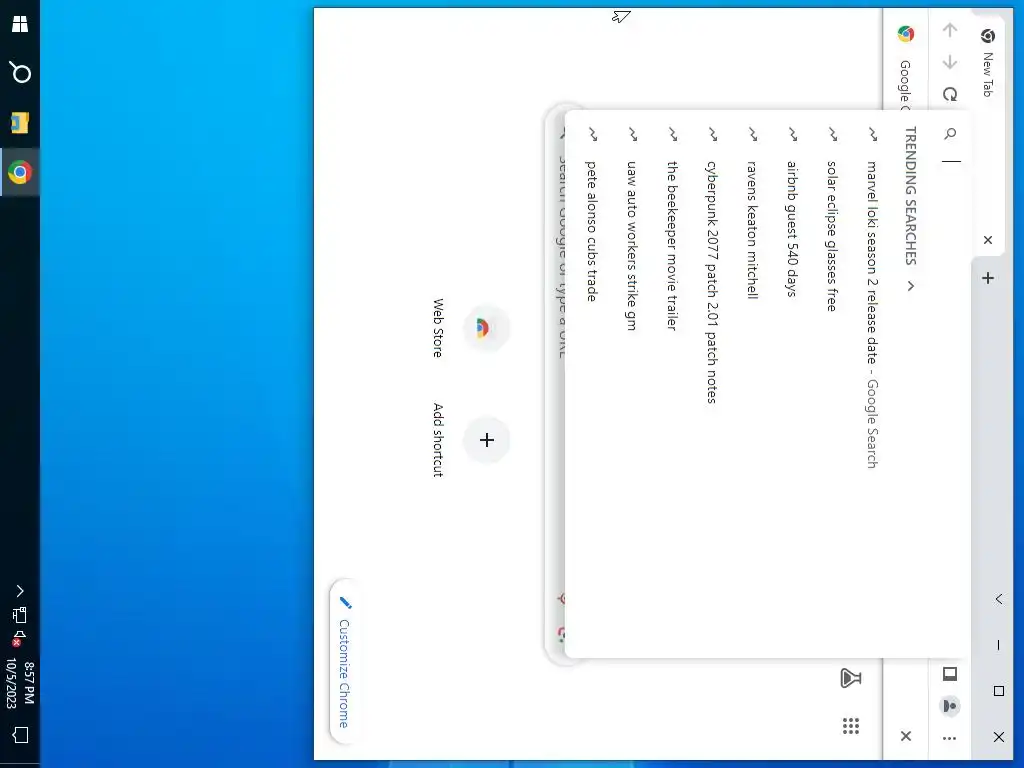The height and width of the screenshot is (768, 1024).
Task: Select suggestion cyberpunk 2077 patch 2.01 patch notes
Action: pos(712,385)
